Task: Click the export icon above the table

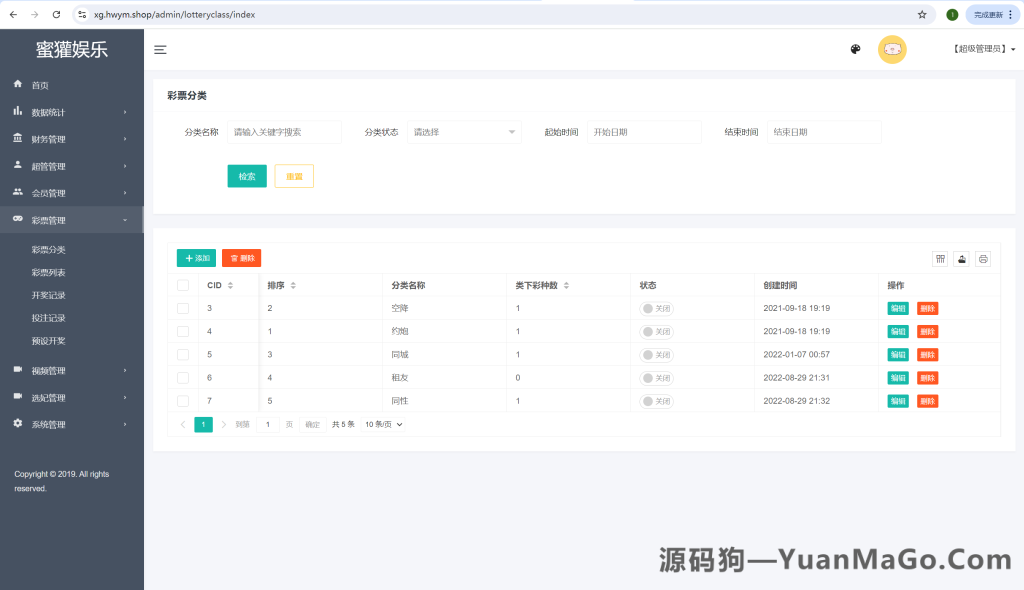Action: (x=961, y=258)
